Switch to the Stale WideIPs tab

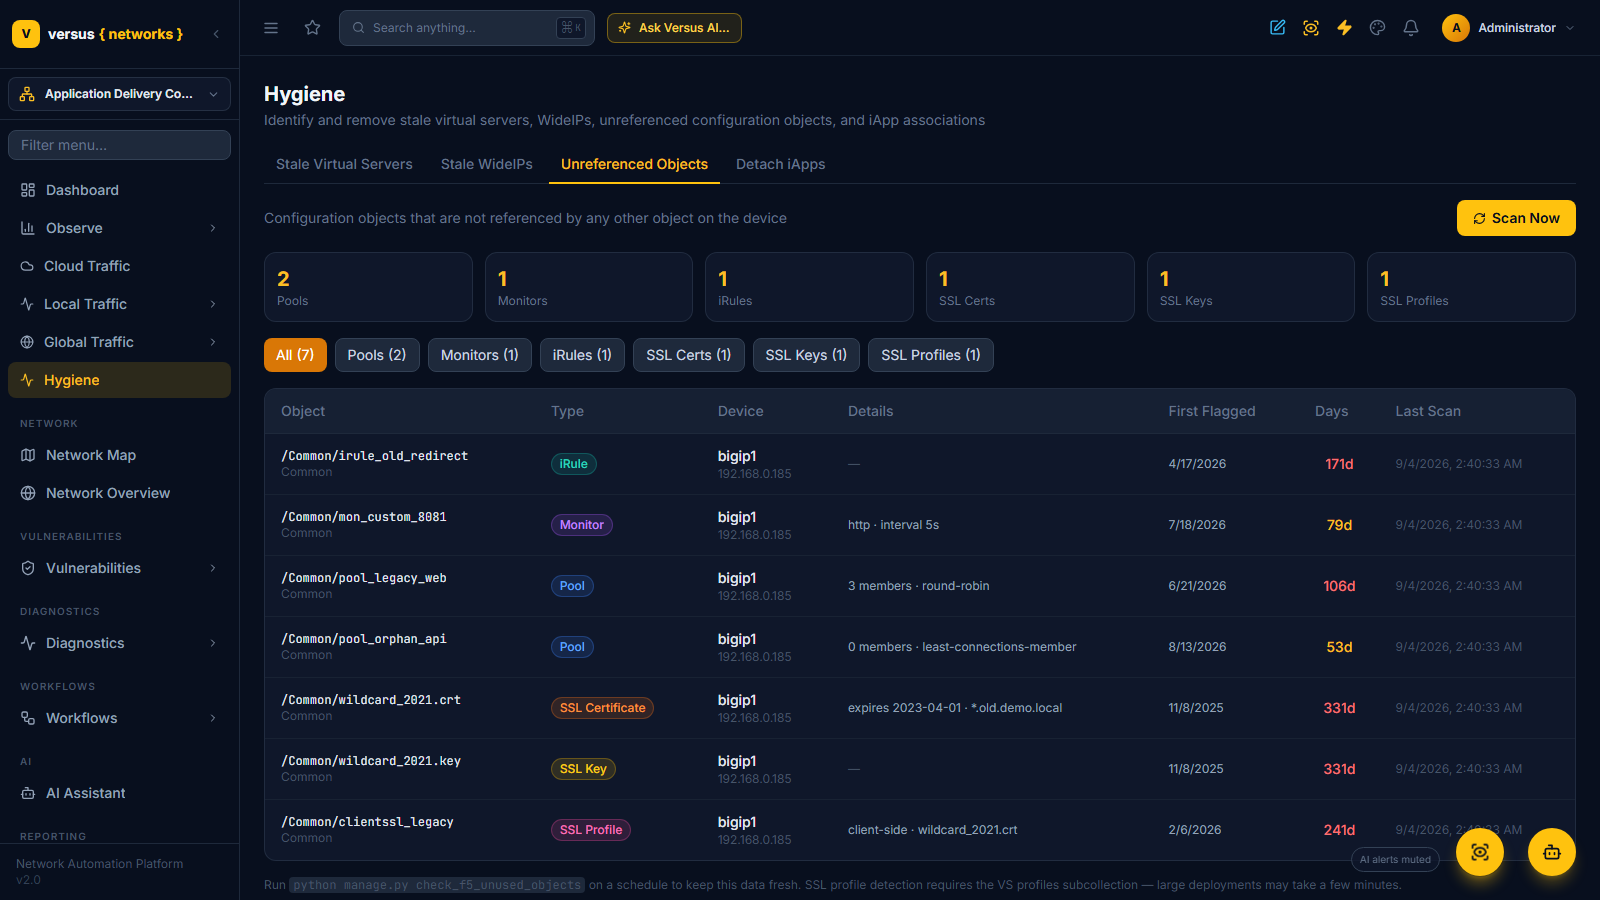487,164
